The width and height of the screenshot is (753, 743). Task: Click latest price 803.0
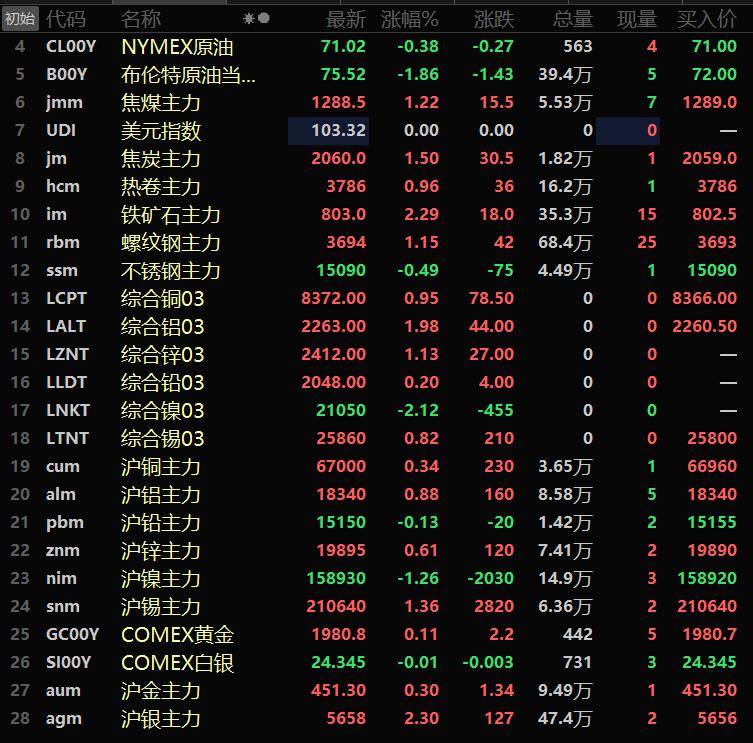click(x=343, y=214)
